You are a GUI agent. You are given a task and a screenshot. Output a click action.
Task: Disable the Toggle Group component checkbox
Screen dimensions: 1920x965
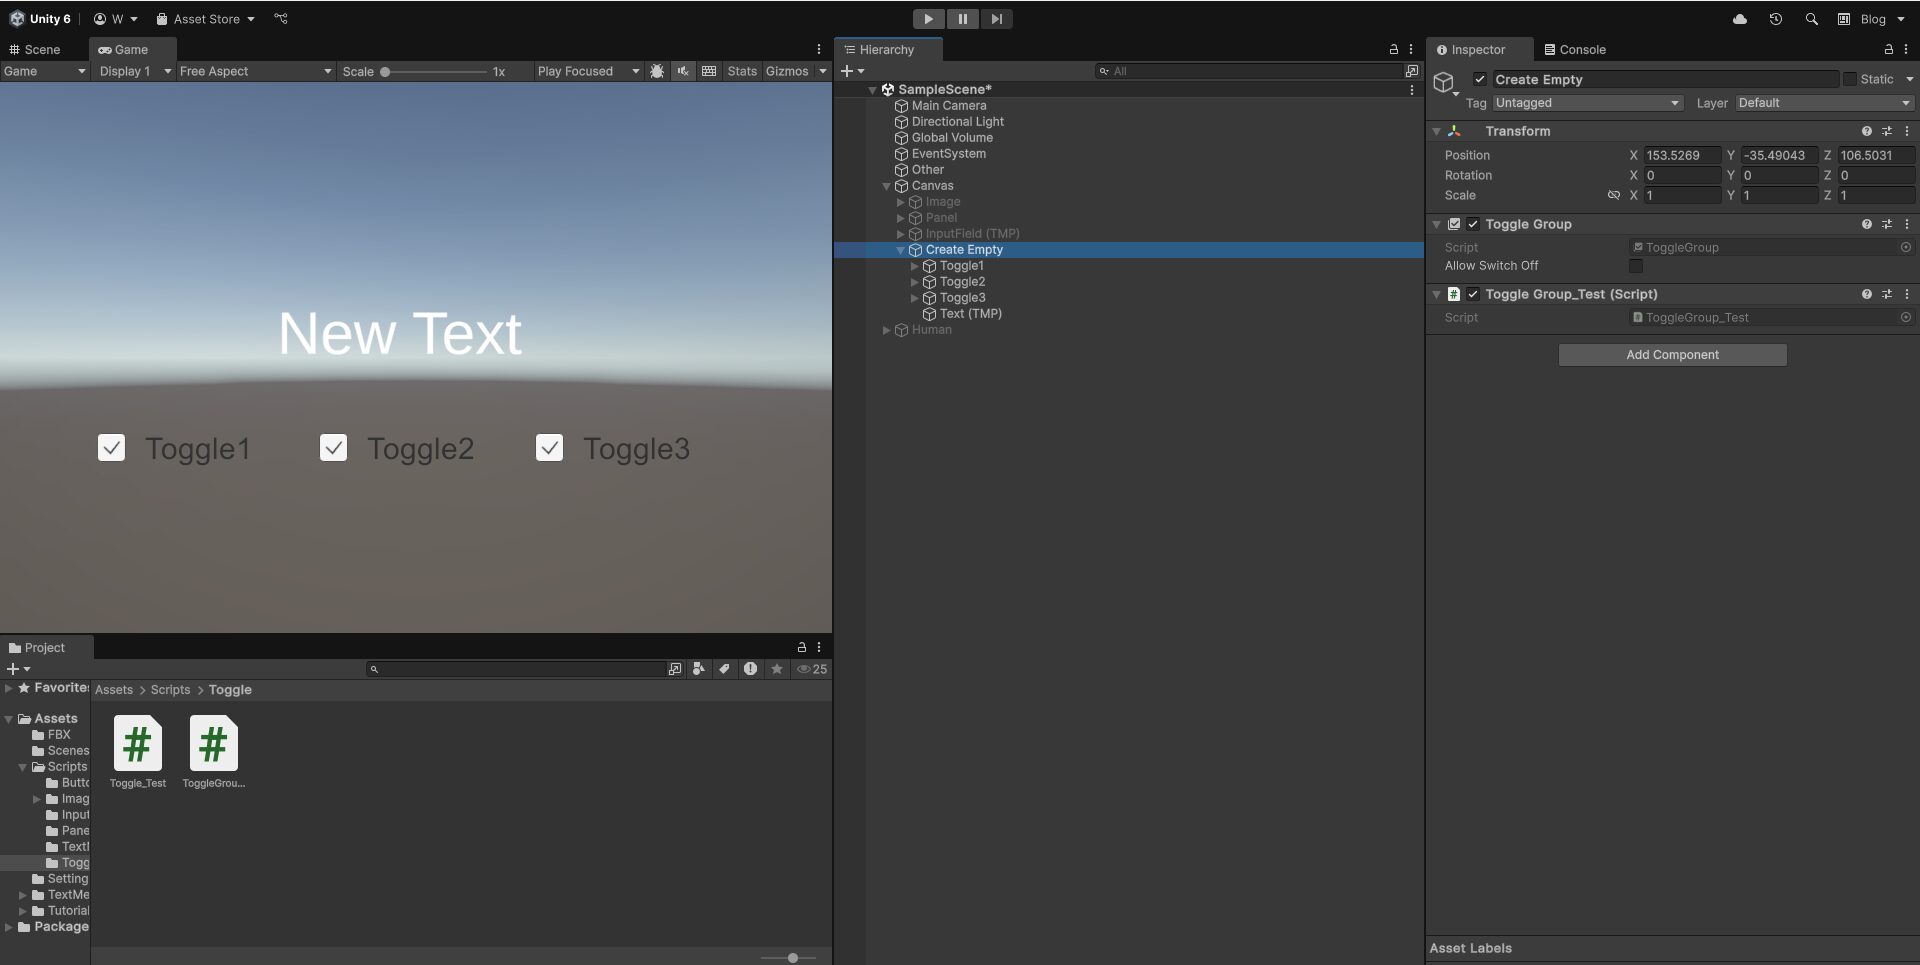point(1474,224)
